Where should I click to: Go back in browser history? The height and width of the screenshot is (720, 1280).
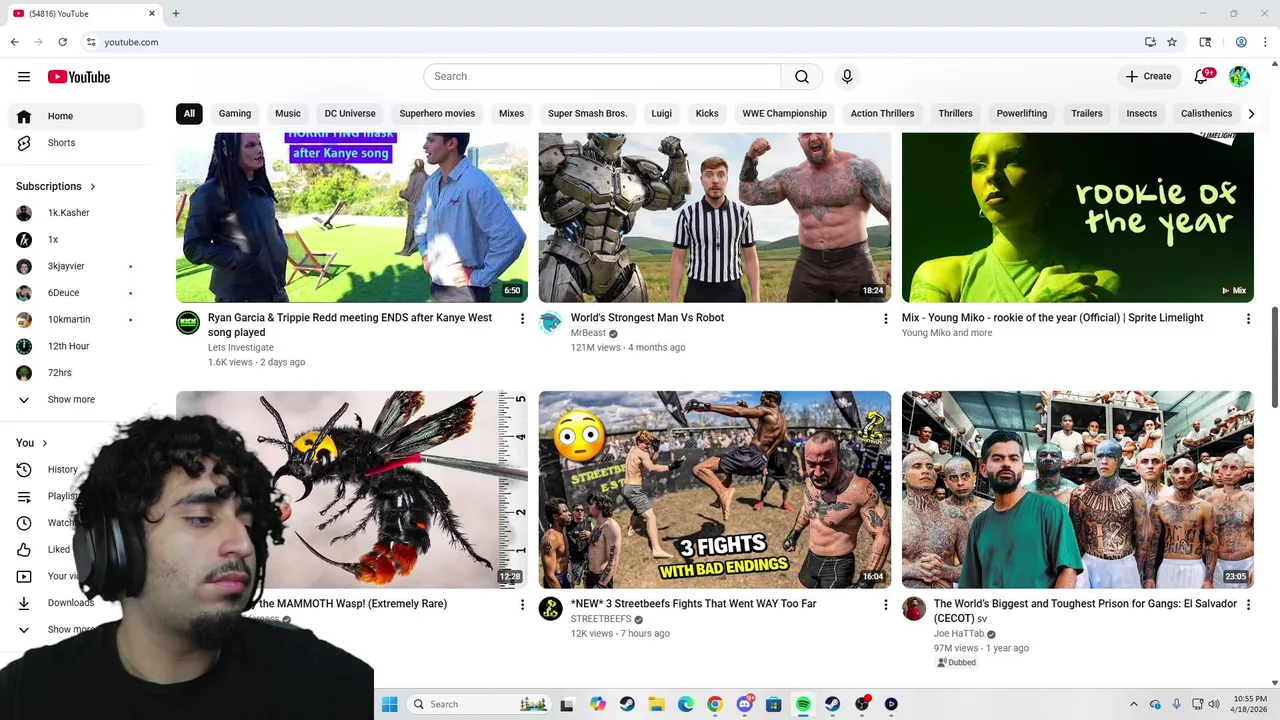coord(15,42)
